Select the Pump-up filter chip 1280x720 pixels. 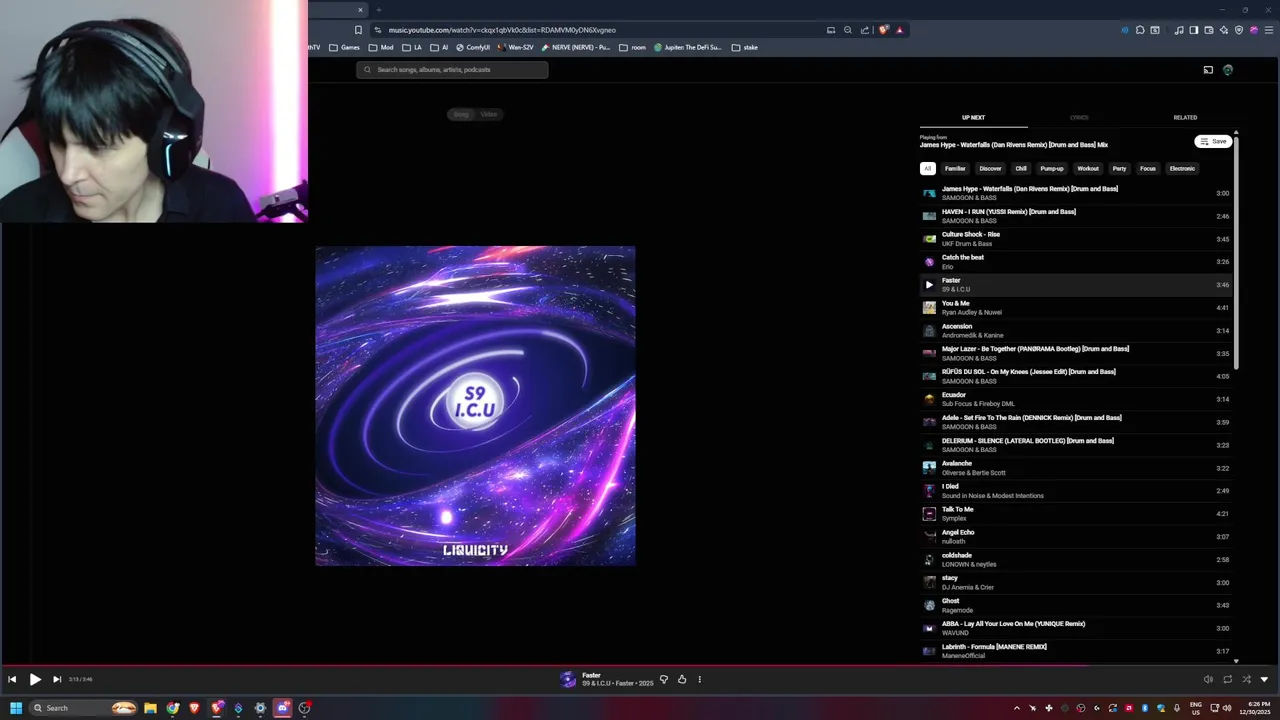point(1052,168)
